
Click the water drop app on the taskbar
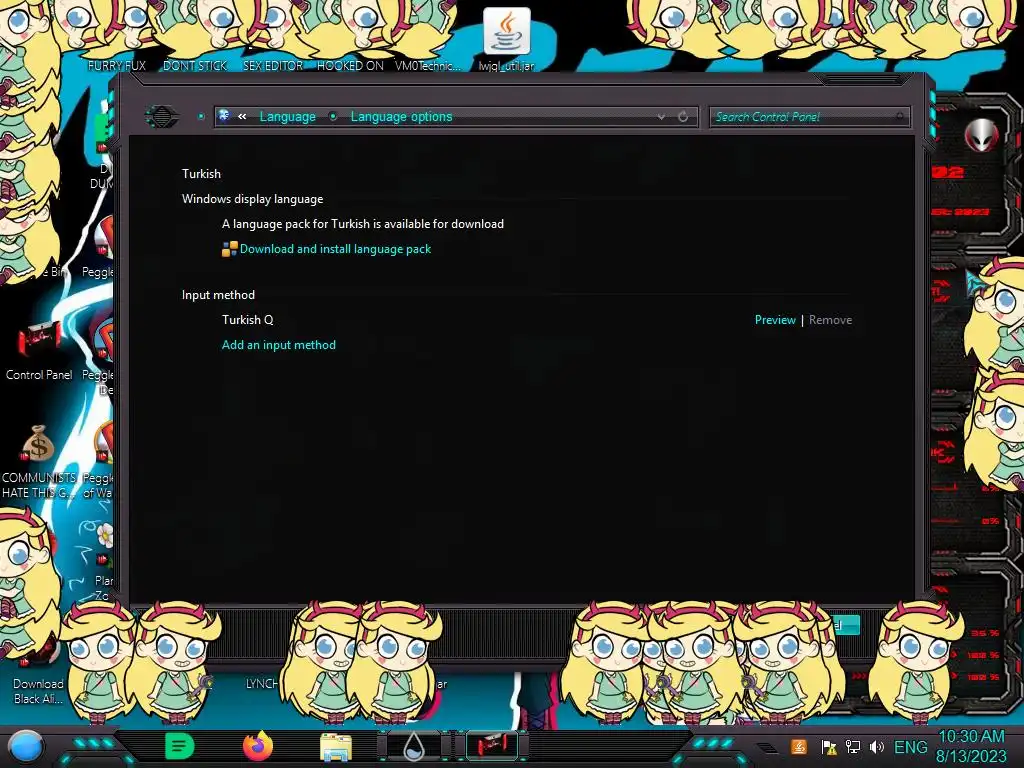(x=414, y=746)
